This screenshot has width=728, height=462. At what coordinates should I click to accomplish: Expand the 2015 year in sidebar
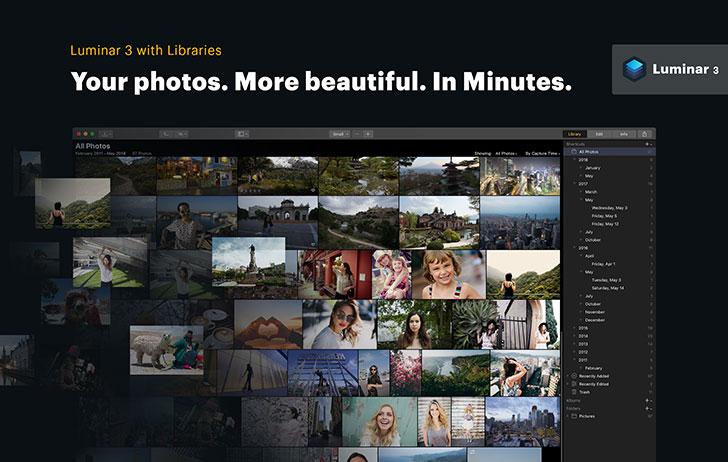(x=574, y=328)
